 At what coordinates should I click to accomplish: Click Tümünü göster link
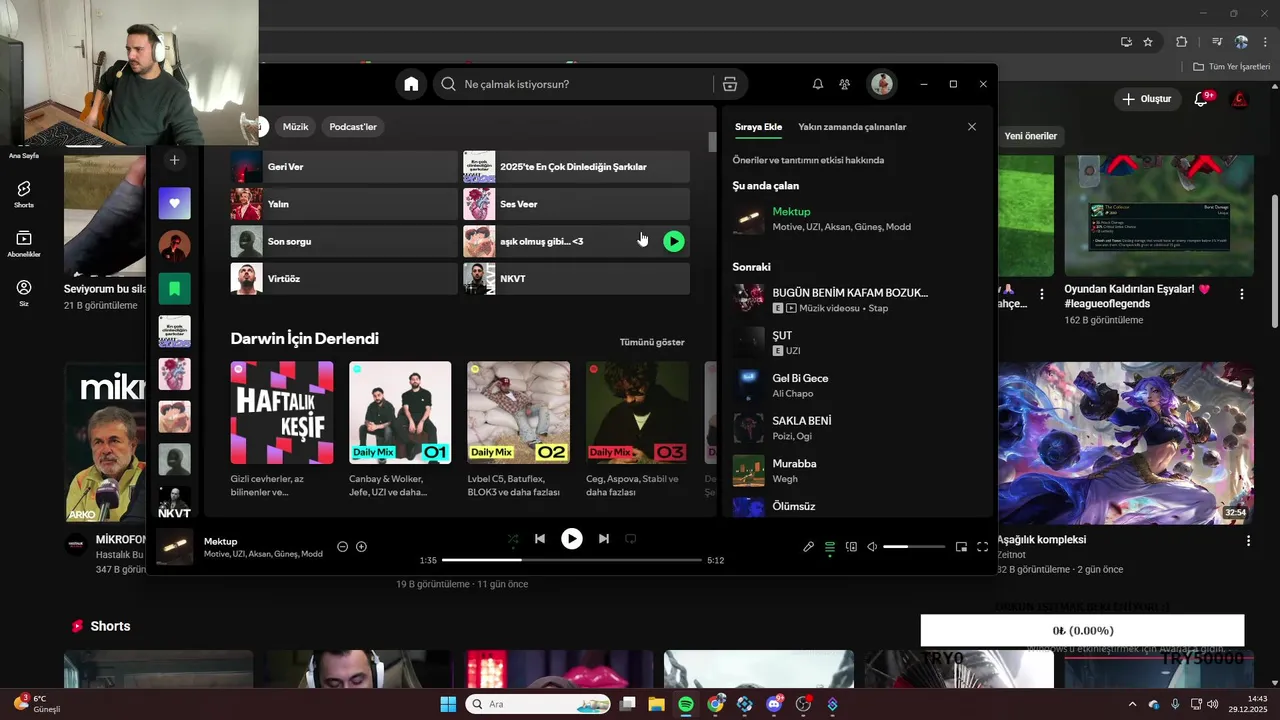652,342
